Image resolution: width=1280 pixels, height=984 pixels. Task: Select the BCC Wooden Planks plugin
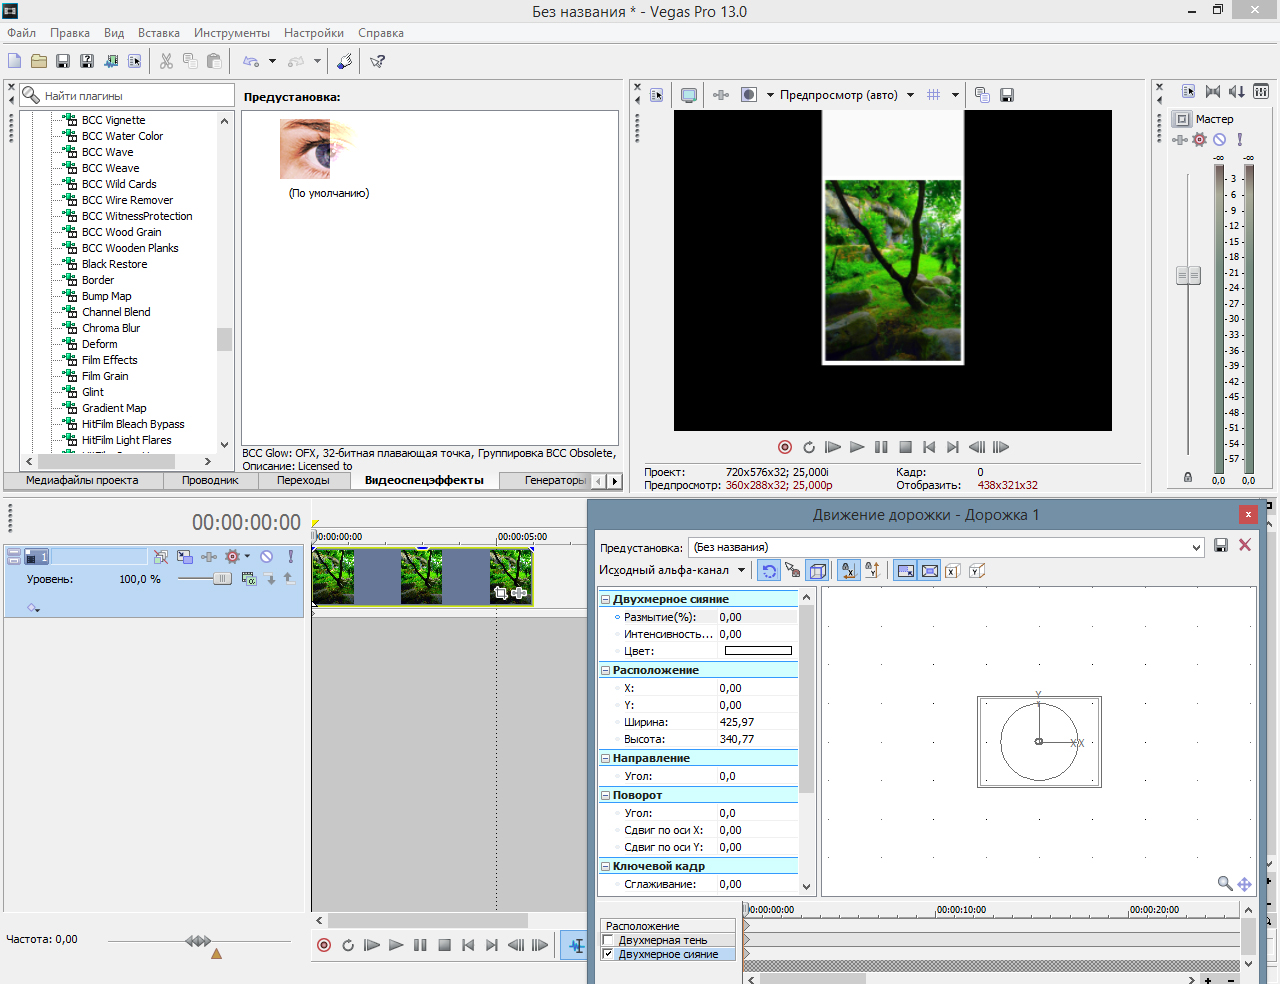coord(130,248)
